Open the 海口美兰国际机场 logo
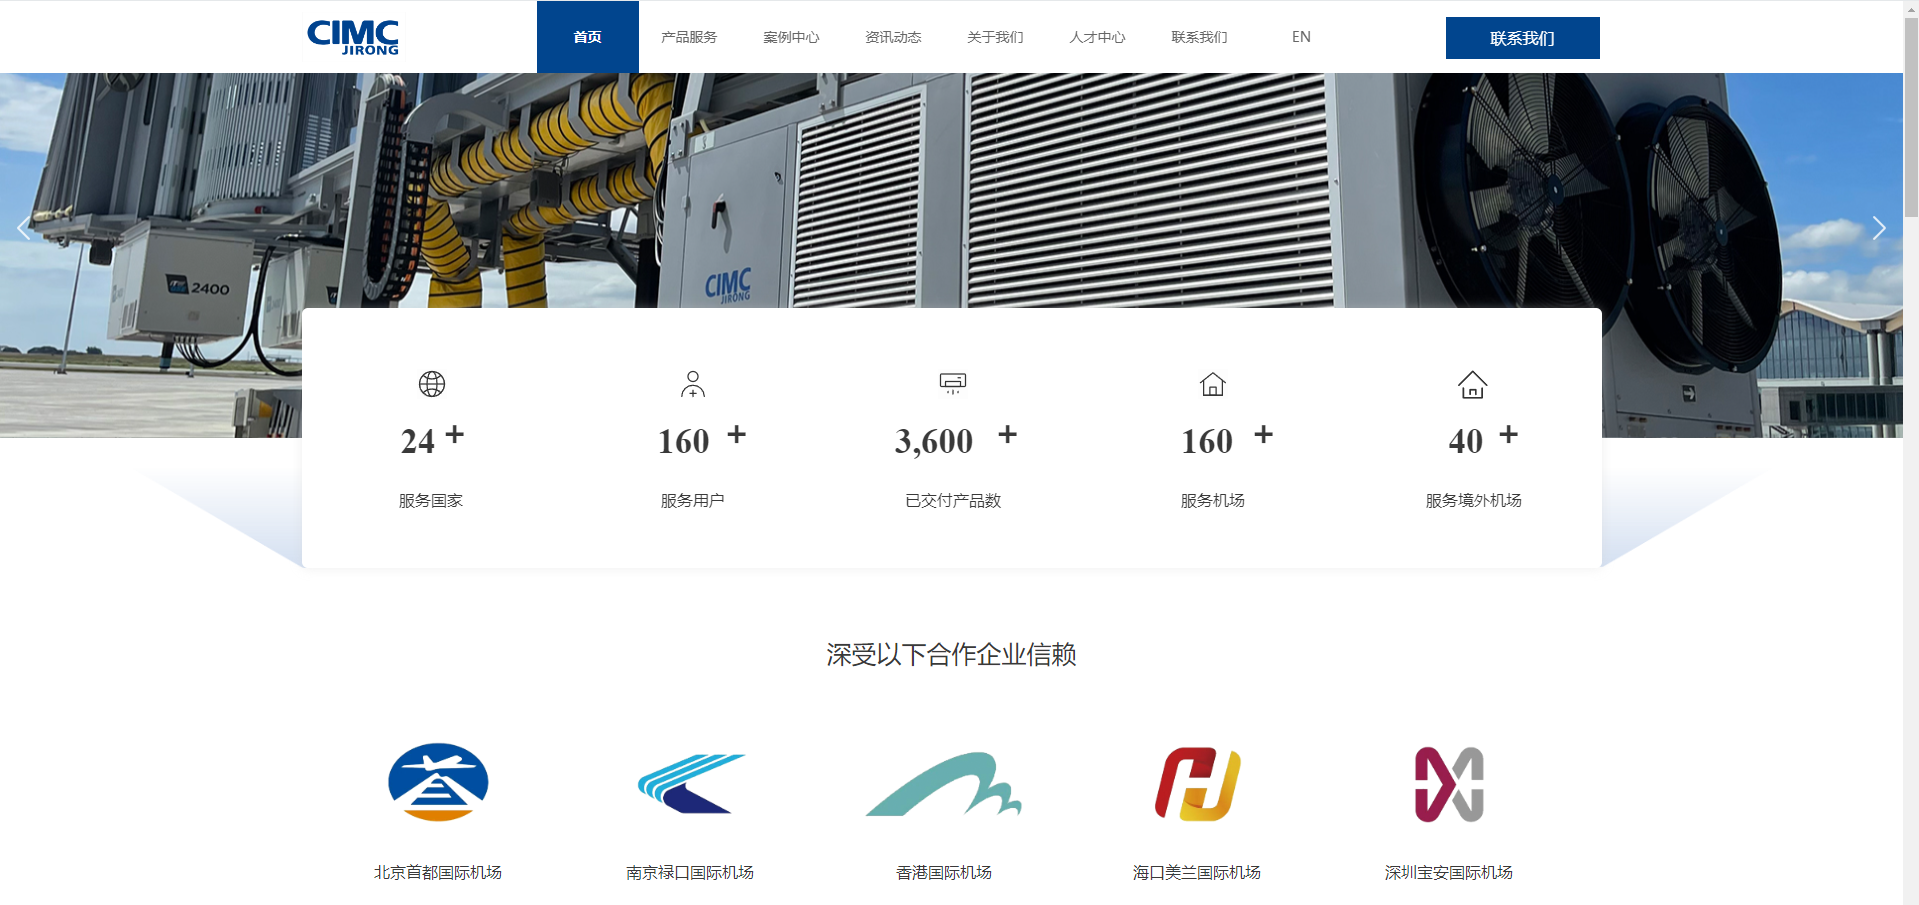Screen dimensions: 1919x905 coord(1197,784)
